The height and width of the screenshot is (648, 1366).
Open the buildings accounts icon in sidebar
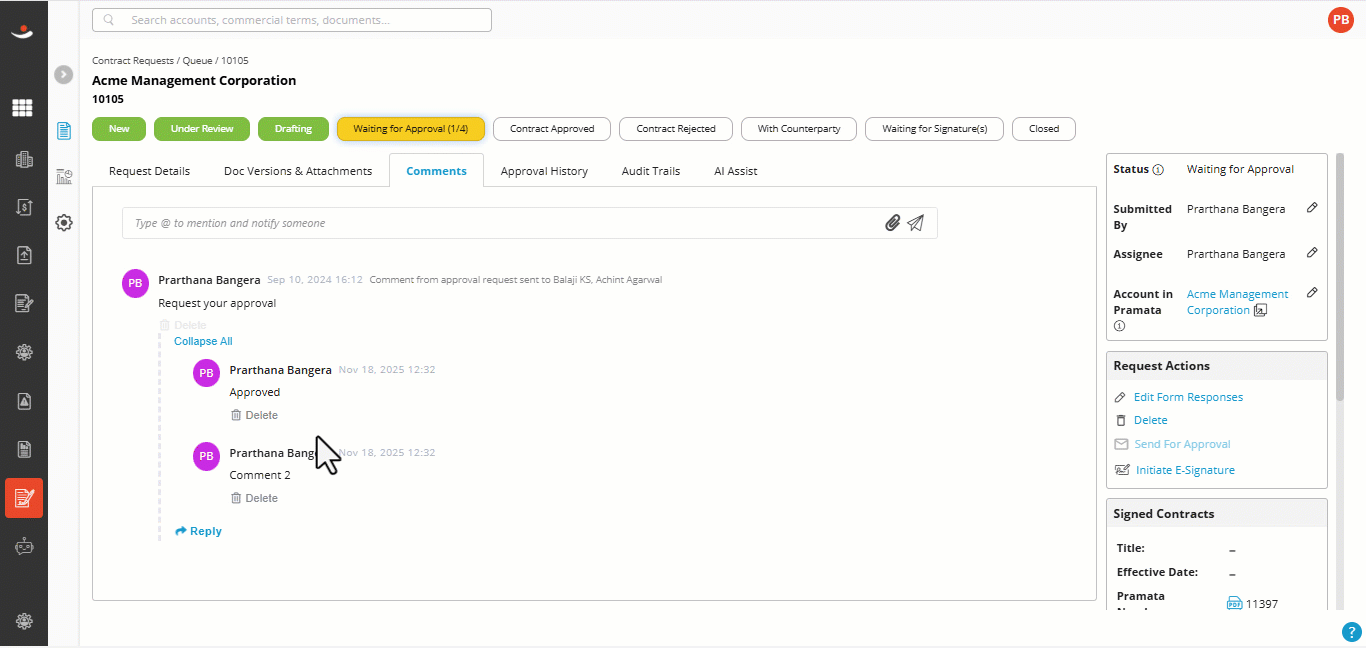pyautogui.click(x=24, y=159)
